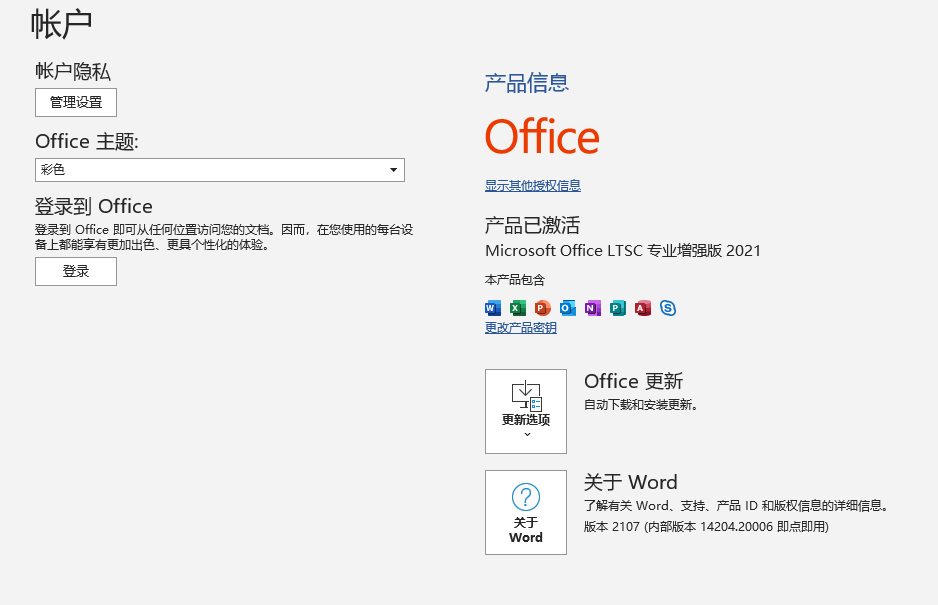Click the 帐户隐私 heading
This screenshot has width=938, height=605.
coord(73,71)
